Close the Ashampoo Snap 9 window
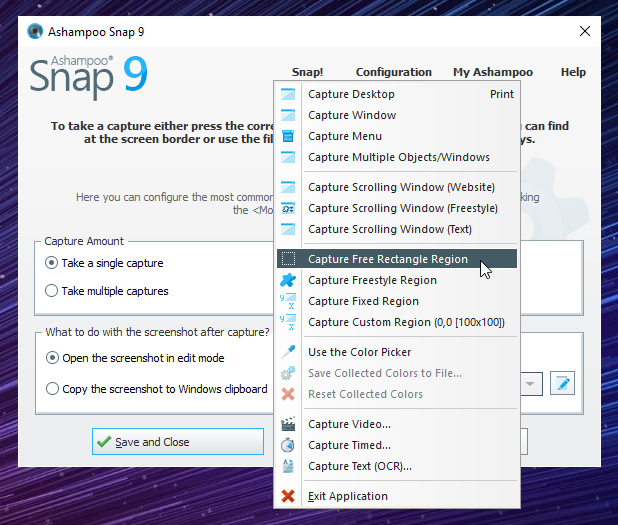 point(585,31)
